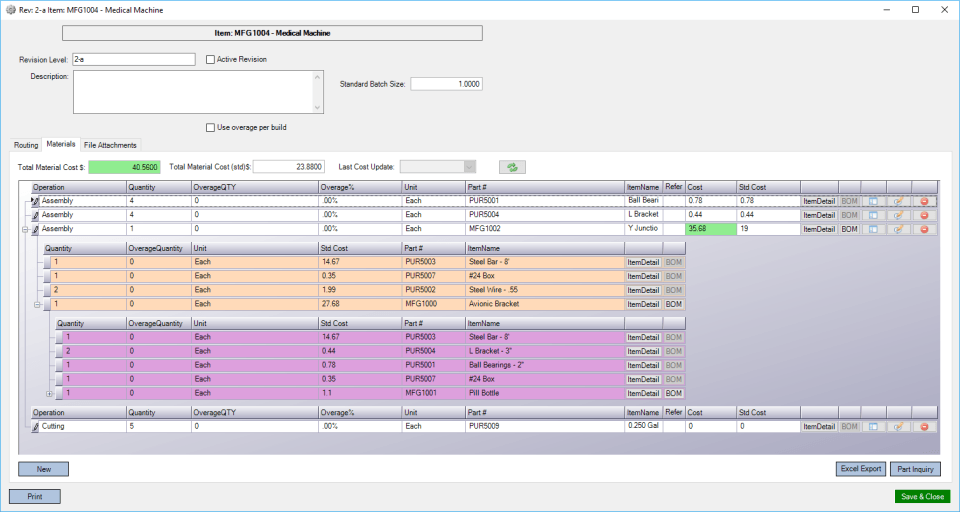Delete the MFG1002 material row
The height and width of the screenshot is (512, 960).
click(x=924, y=229)
